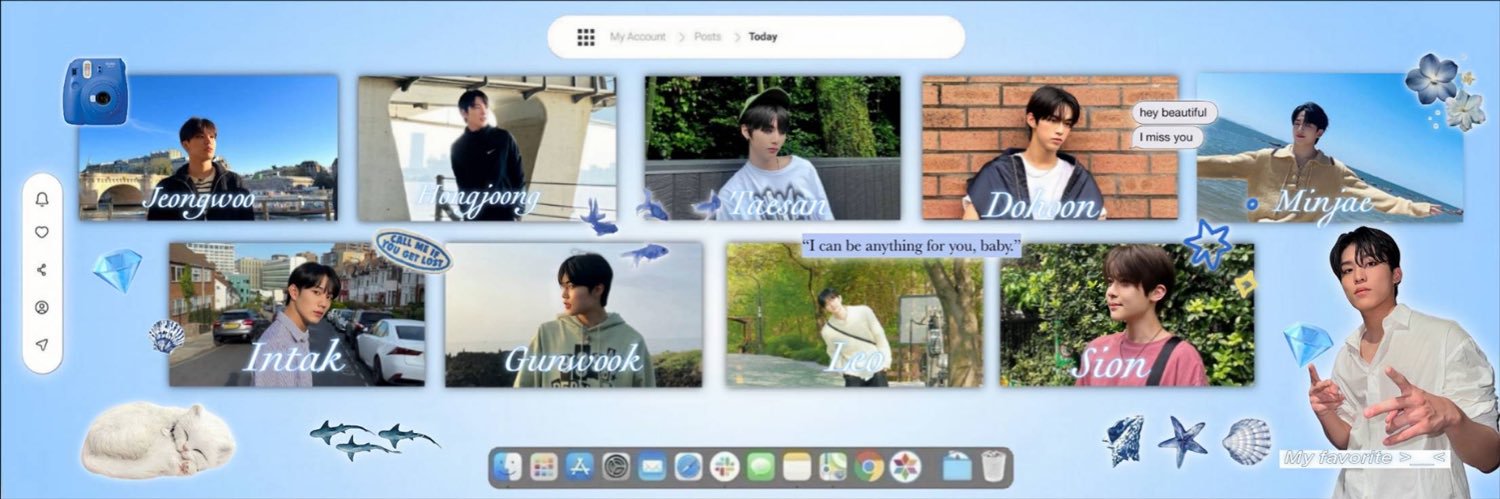Click the "hey beautiful" message bubble

click(1174, 112)
